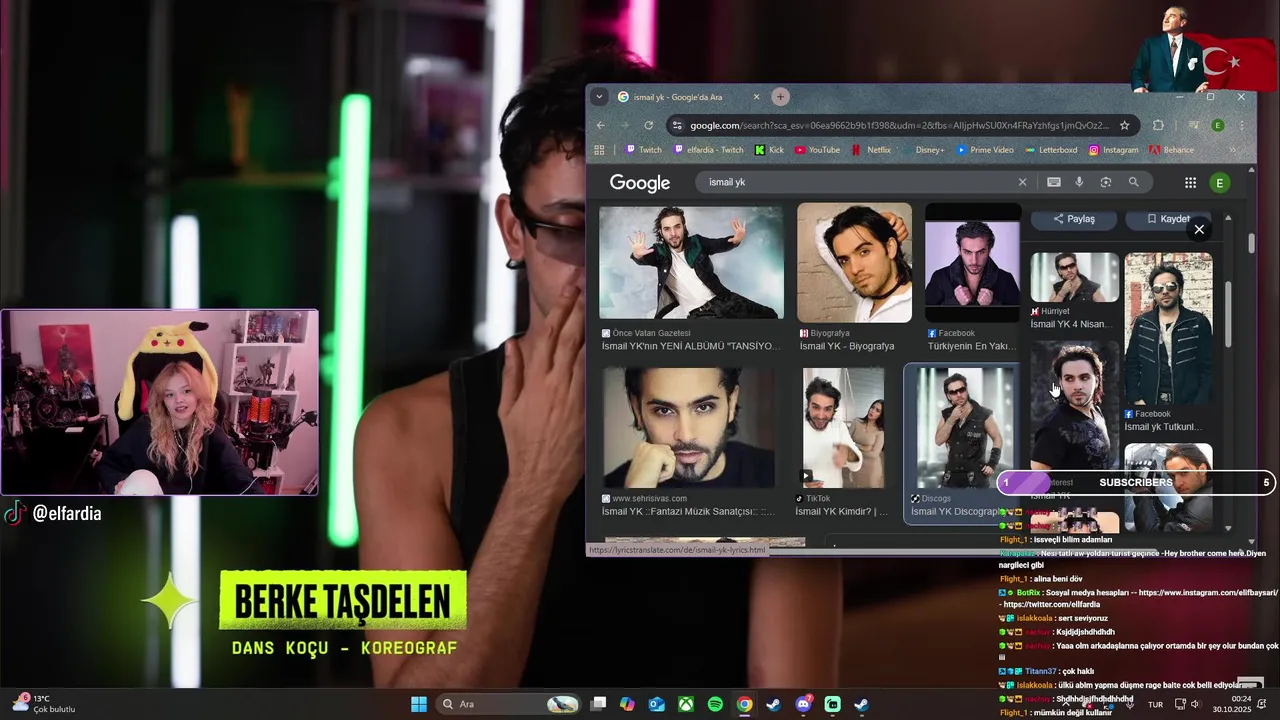The width and height of the screenshot is (1280, 720).
Task: Open Google account avatar E
Action: tap(1219, 183)
